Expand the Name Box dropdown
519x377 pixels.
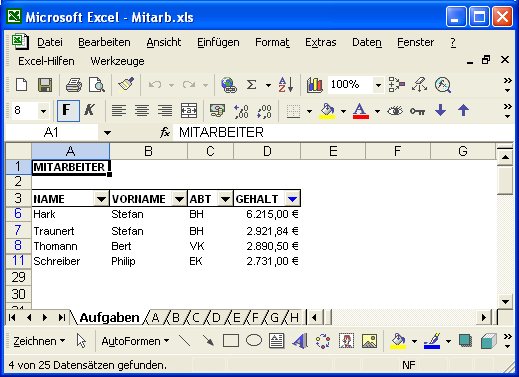click(x=107, y=133)
